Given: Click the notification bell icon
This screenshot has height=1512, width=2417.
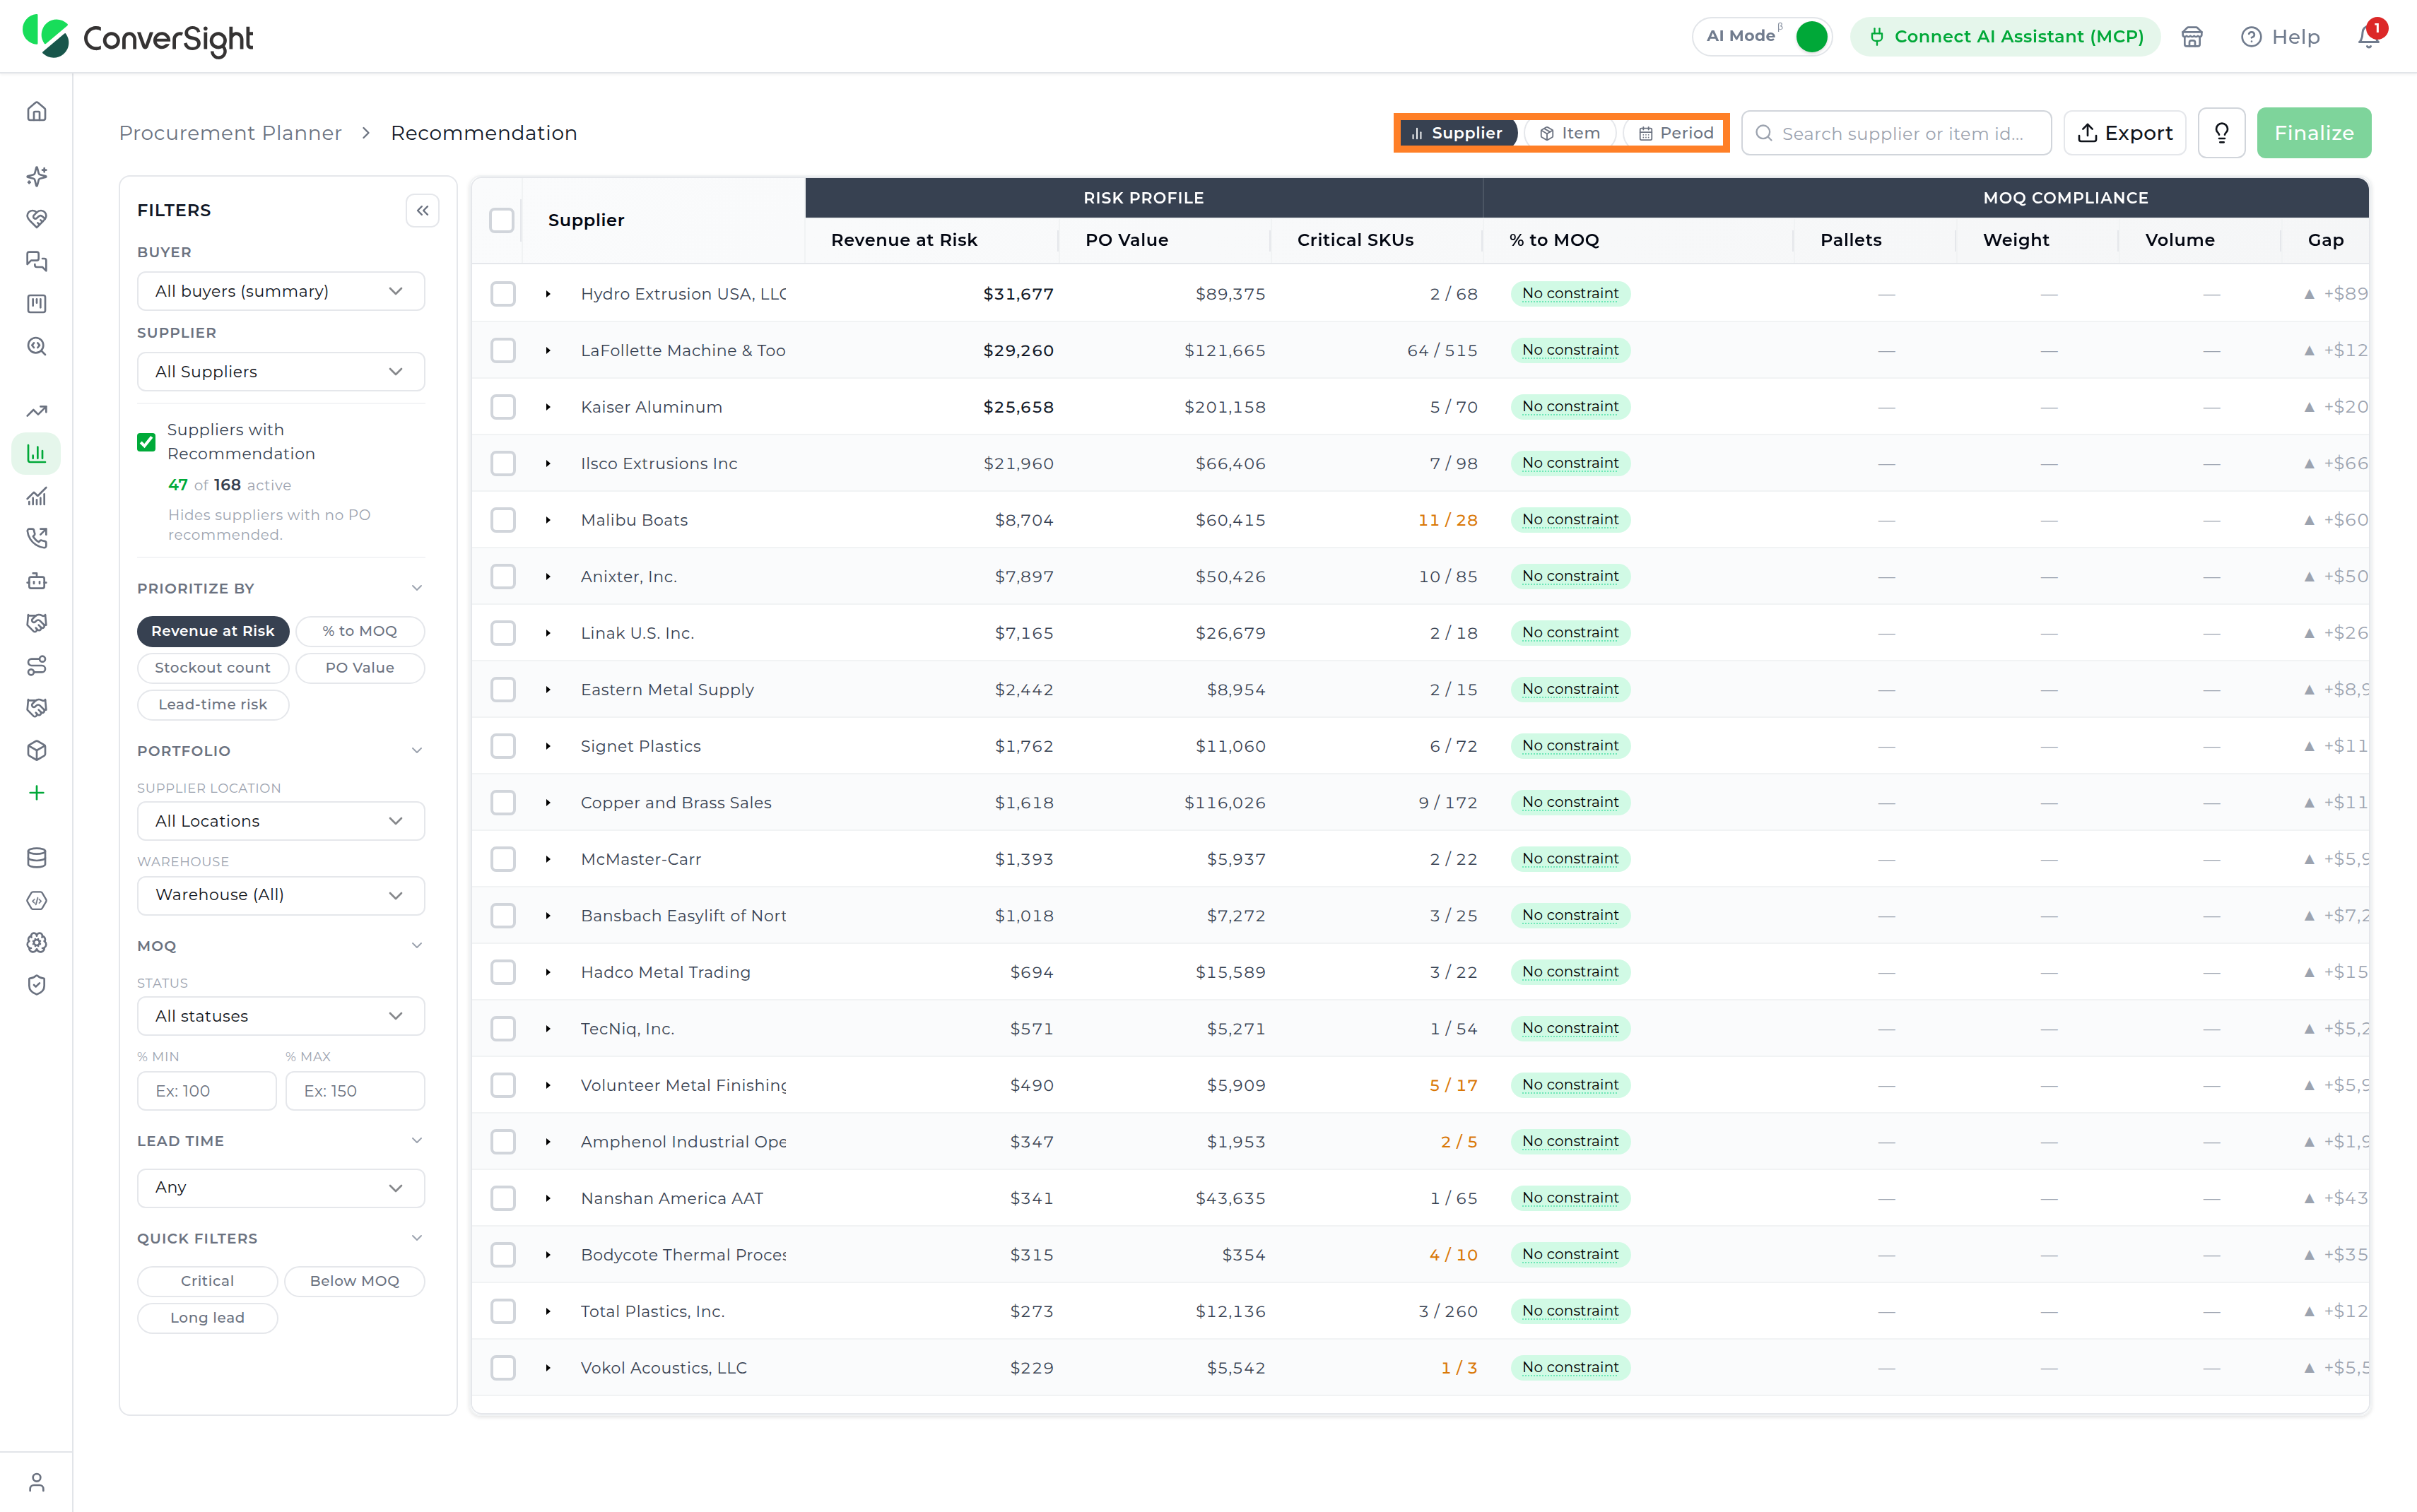Looking at the screenshot, I should point(2367,36).
